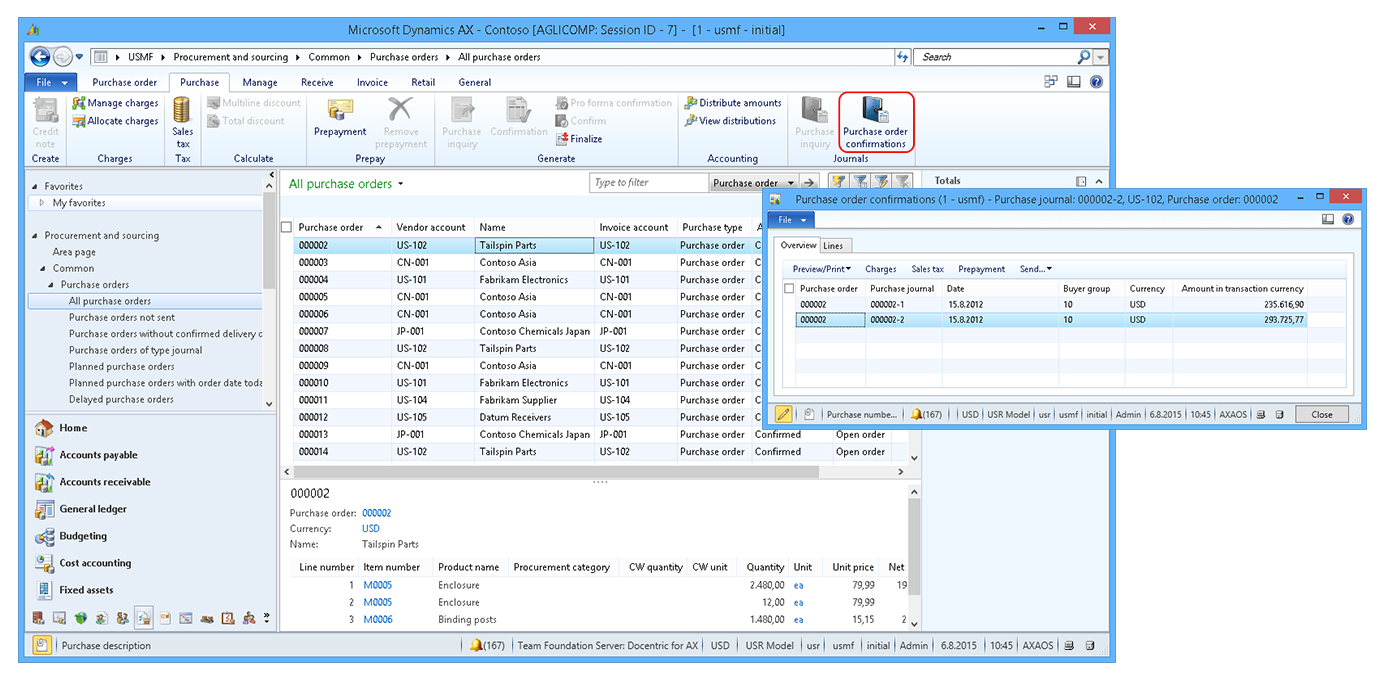This screenshot has width=1381, height=682.
Task: Click Finalize in Generate group
Action: (x=578, y=139)
